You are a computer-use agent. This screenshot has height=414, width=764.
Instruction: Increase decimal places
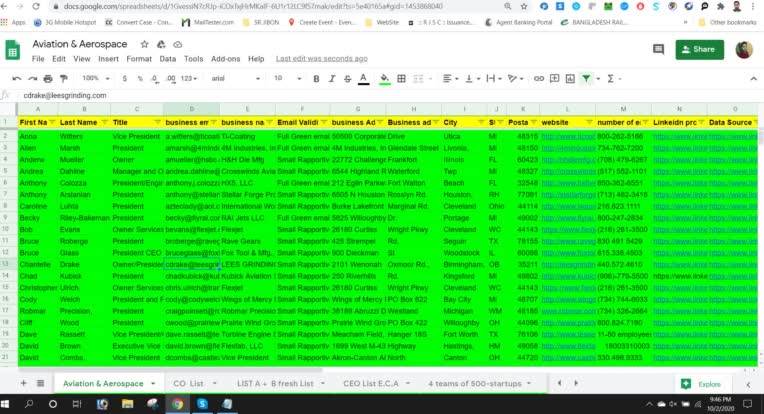pos(171,78)
